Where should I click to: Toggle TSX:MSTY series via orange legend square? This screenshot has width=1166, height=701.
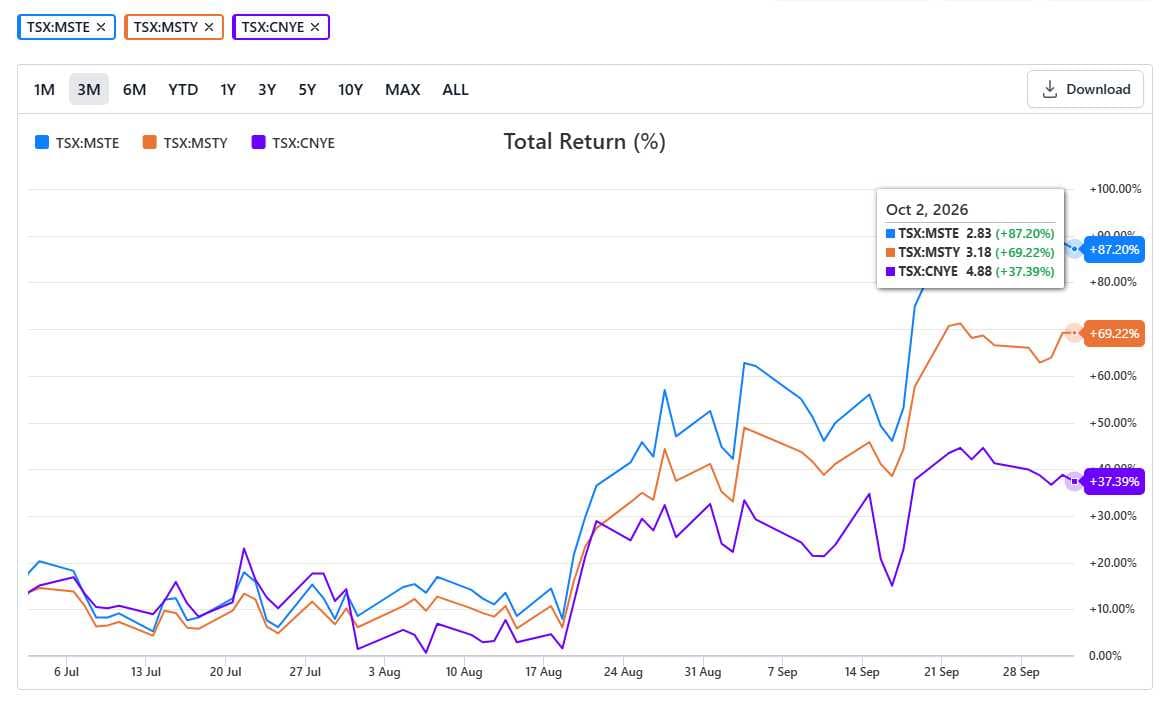tap(149, 142)
